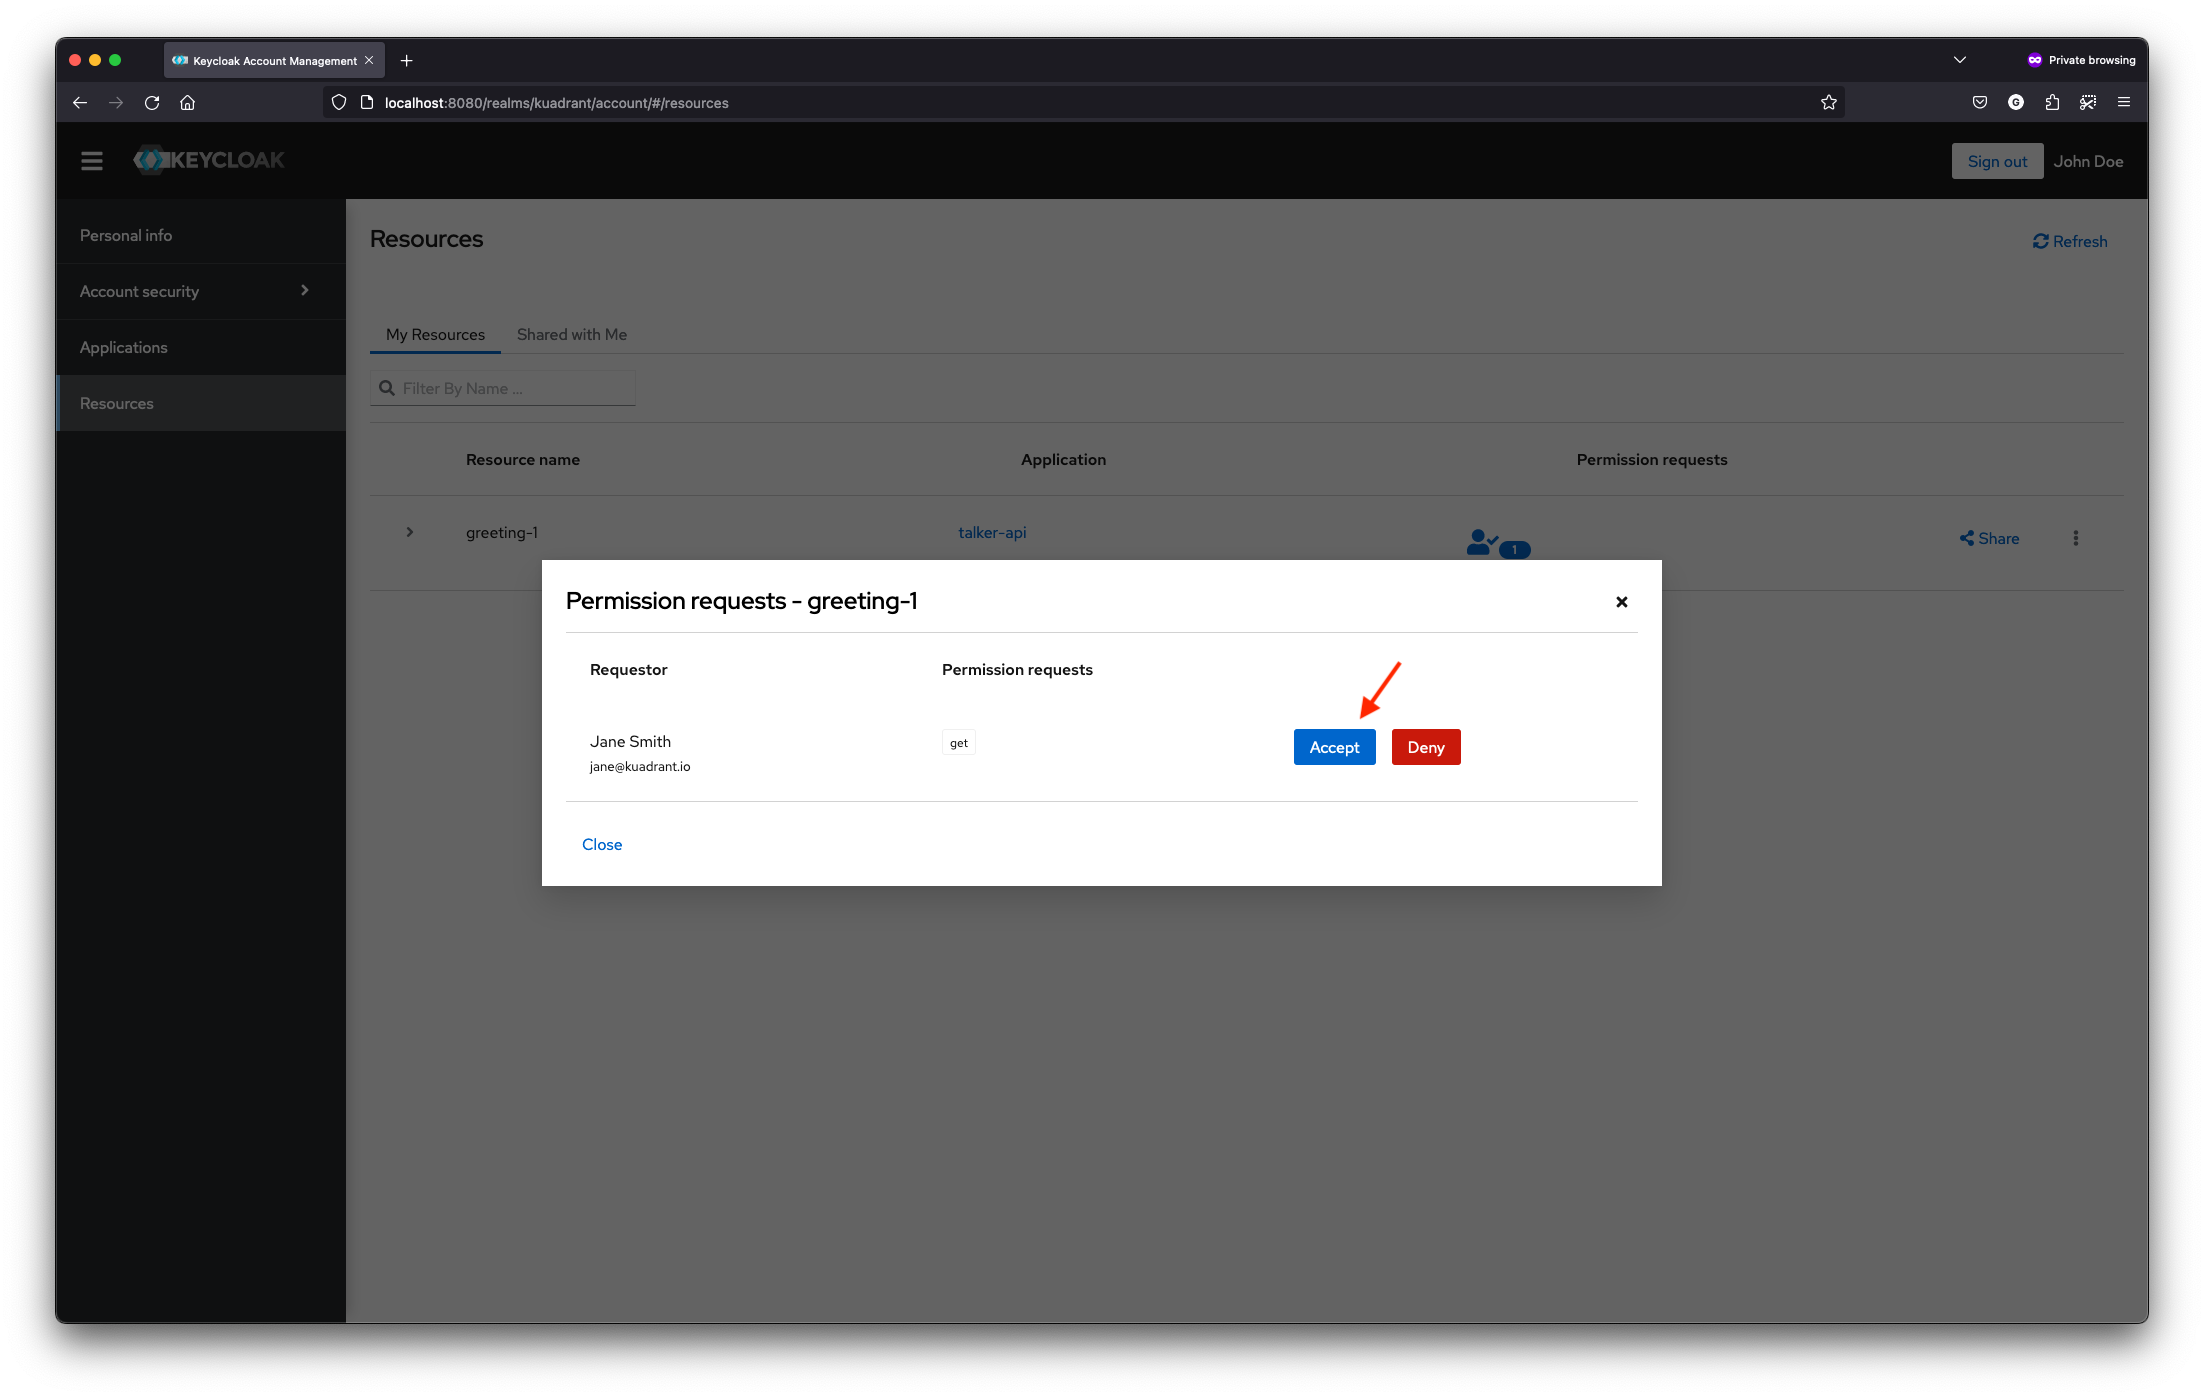The height and width of the screenshot is (1397, 2204).
Task: Click the permission requests badge for greeting-1
Action: (1496, 543)
